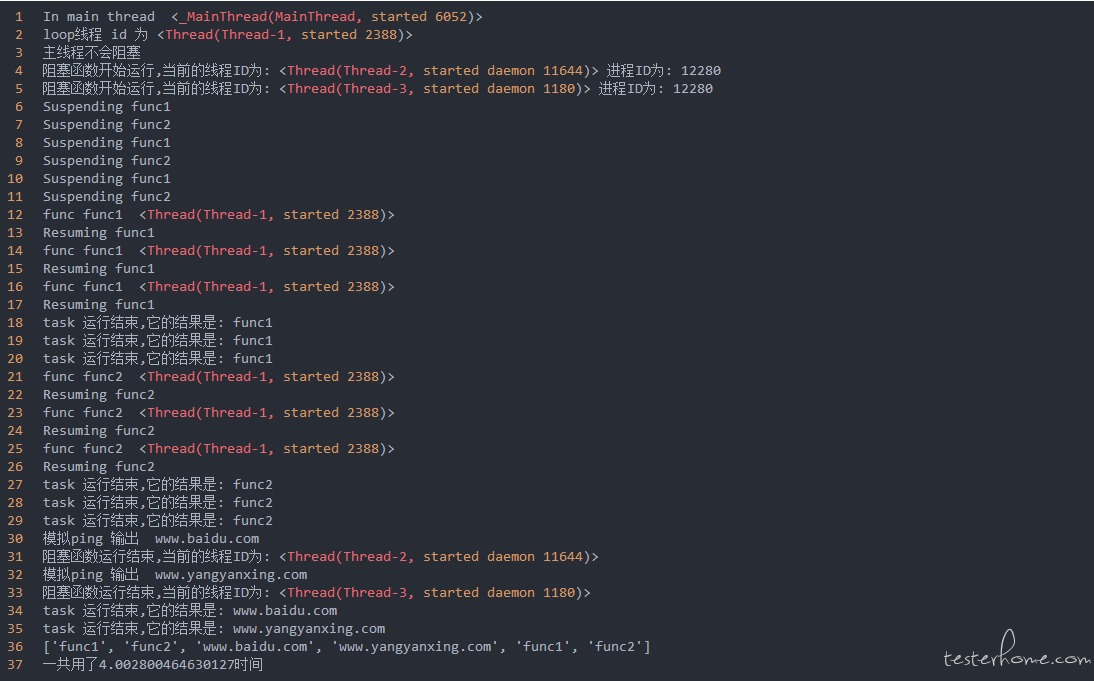Viewport: 1094px width, 681px height.
Task: Click line number 37 in gutter
Action: pyautogui.click(x=14, y=665)
